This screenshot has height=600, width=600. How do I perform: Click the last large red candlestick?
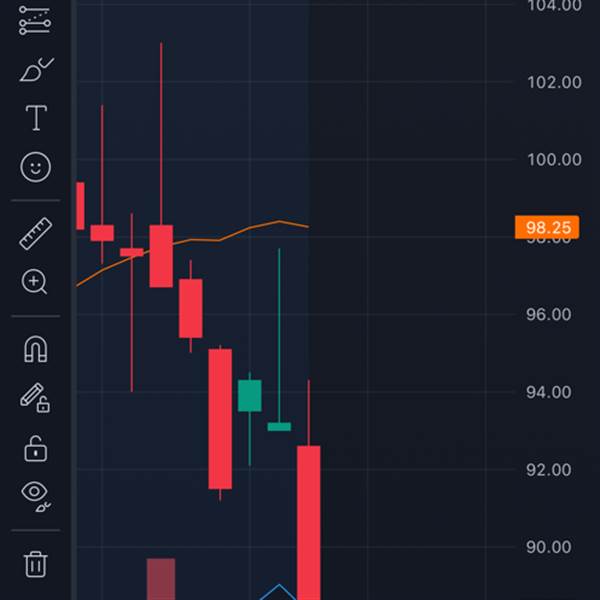[309, 520]
